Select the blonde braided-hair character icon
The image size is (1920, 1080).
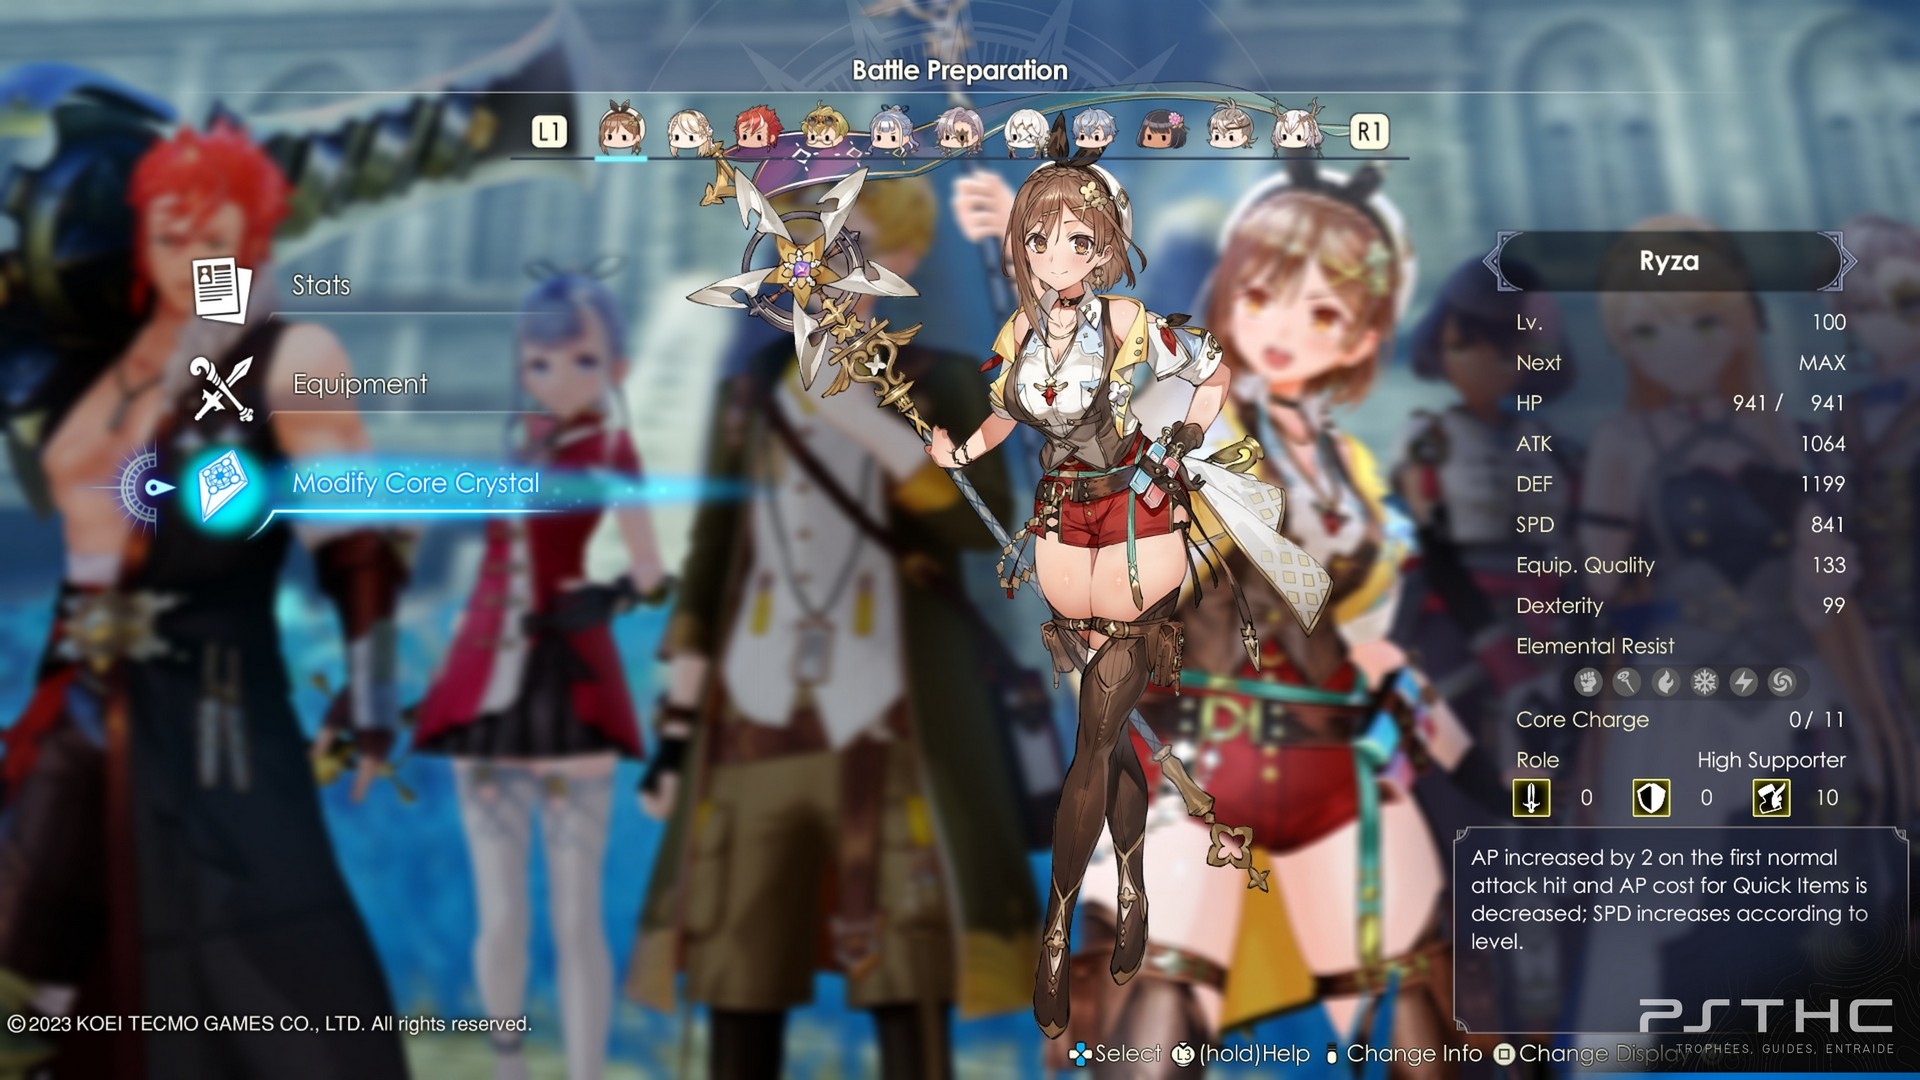[x=690, y=132]
